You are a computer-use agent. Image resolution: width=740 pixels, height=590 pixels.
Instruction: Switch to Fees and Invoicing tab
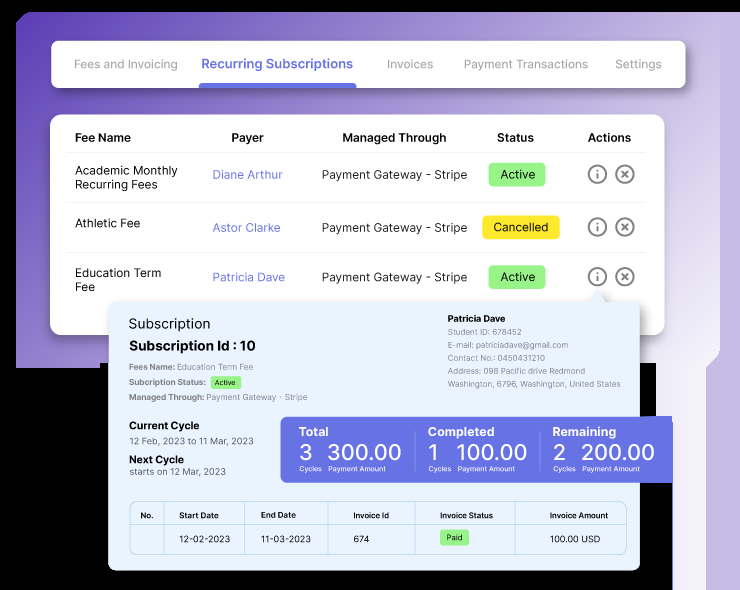coord(126,64)
